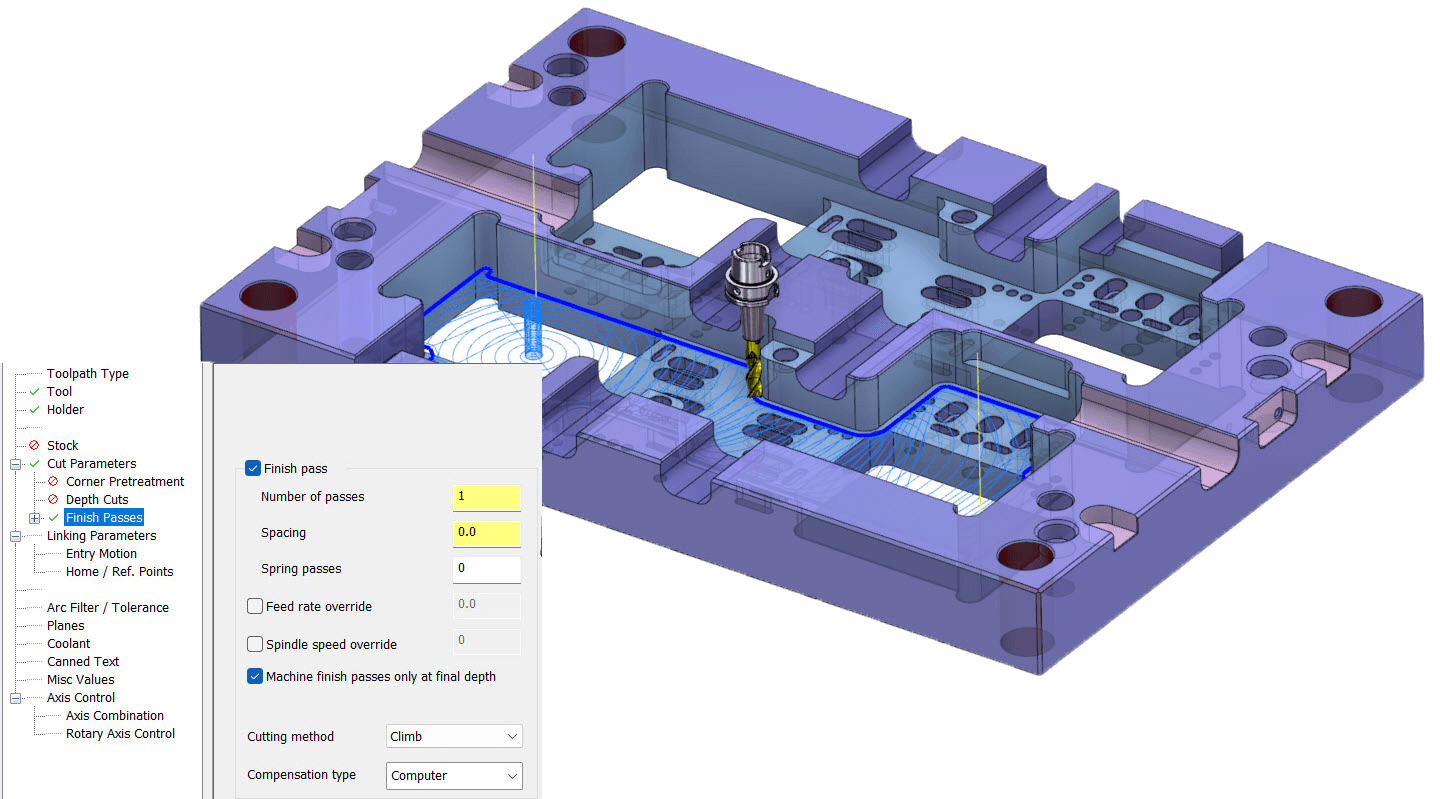The width and height of the screenshot is (1440, 799).
Task: Click the red disabled icon beside Depth Cuts
Action: 54,500
